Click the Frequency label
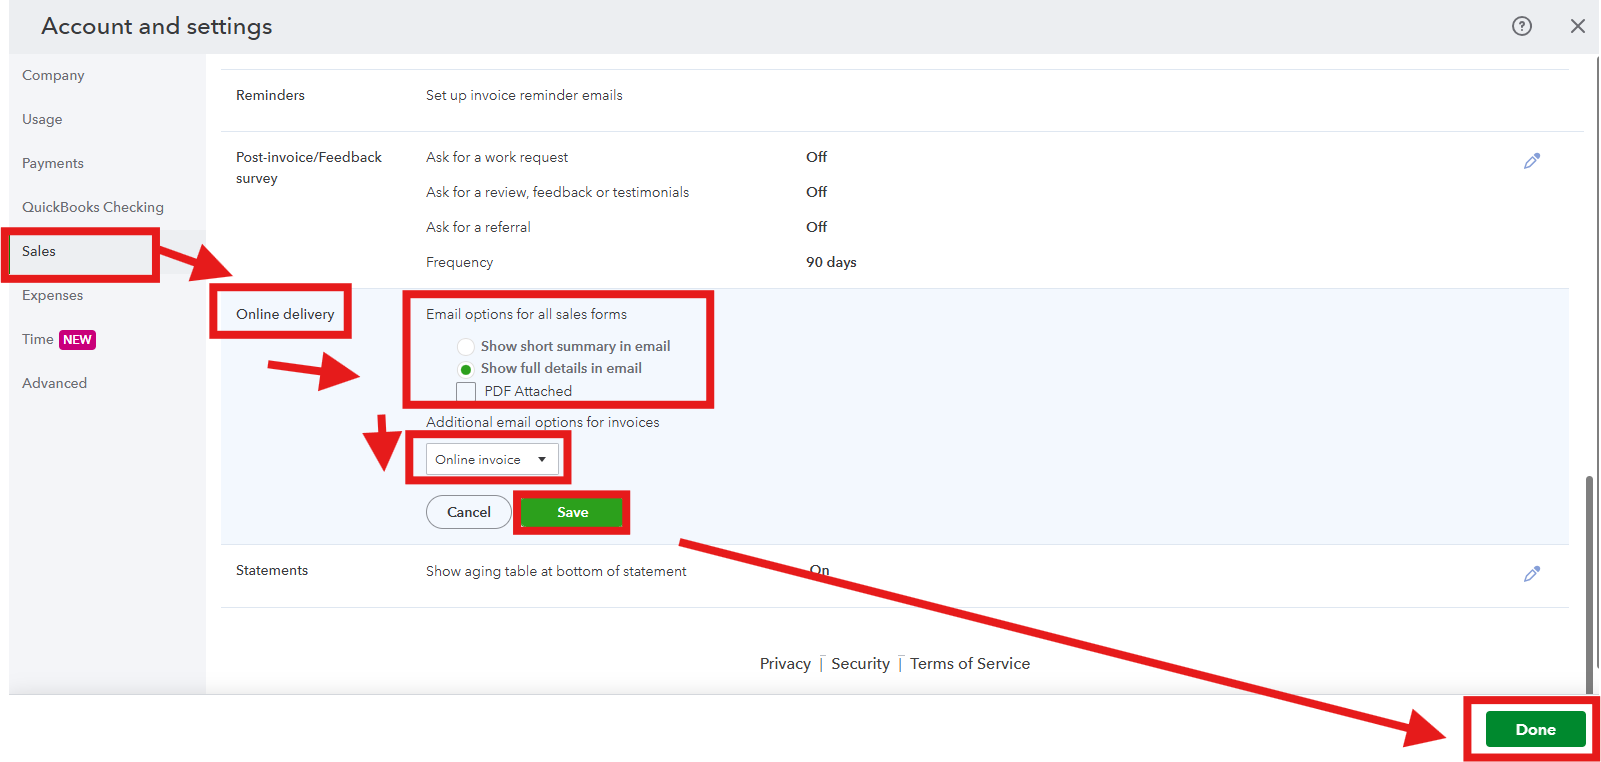The image size is (1601, 762). (459, 262)
